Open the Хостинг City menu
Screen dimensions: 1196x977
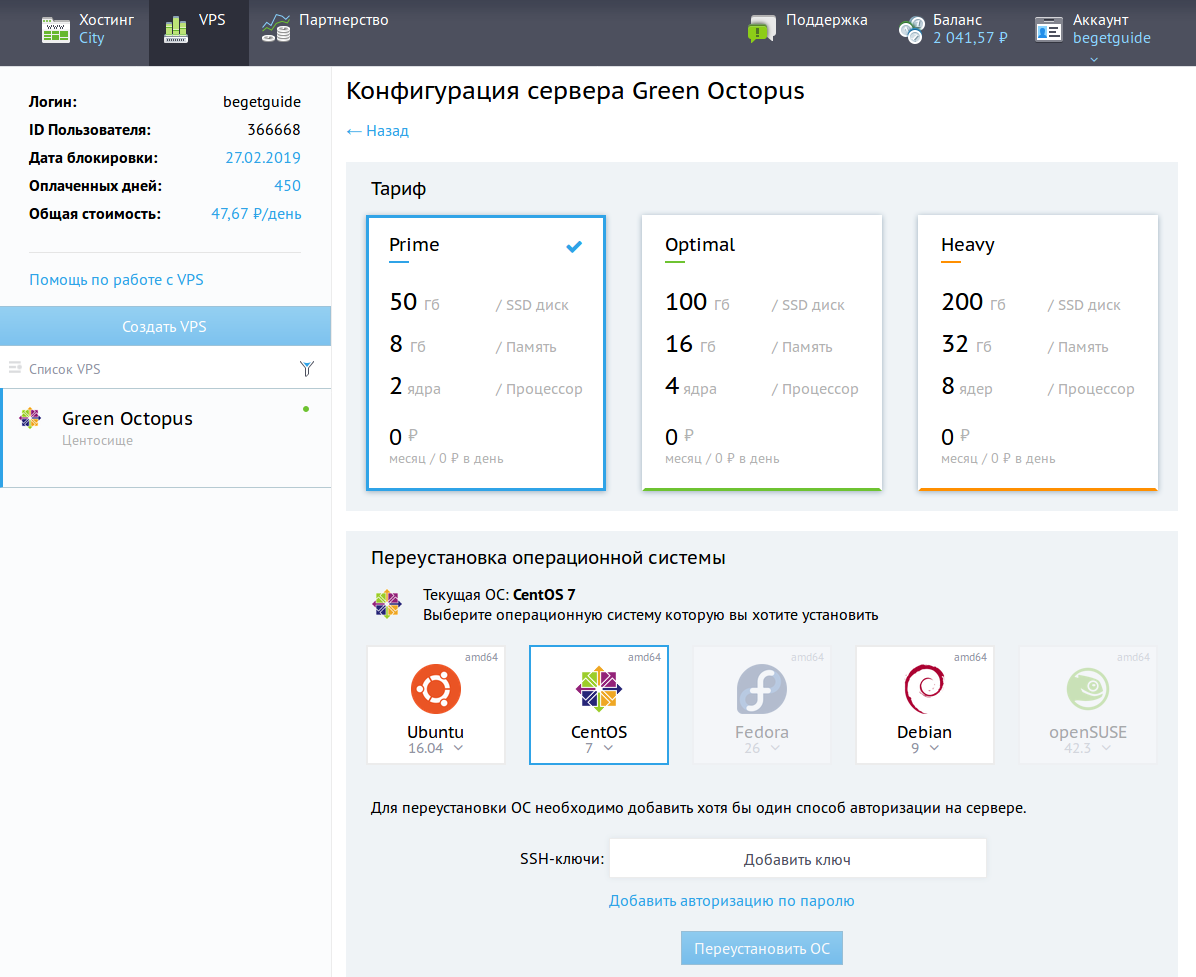tap(88, 29)
